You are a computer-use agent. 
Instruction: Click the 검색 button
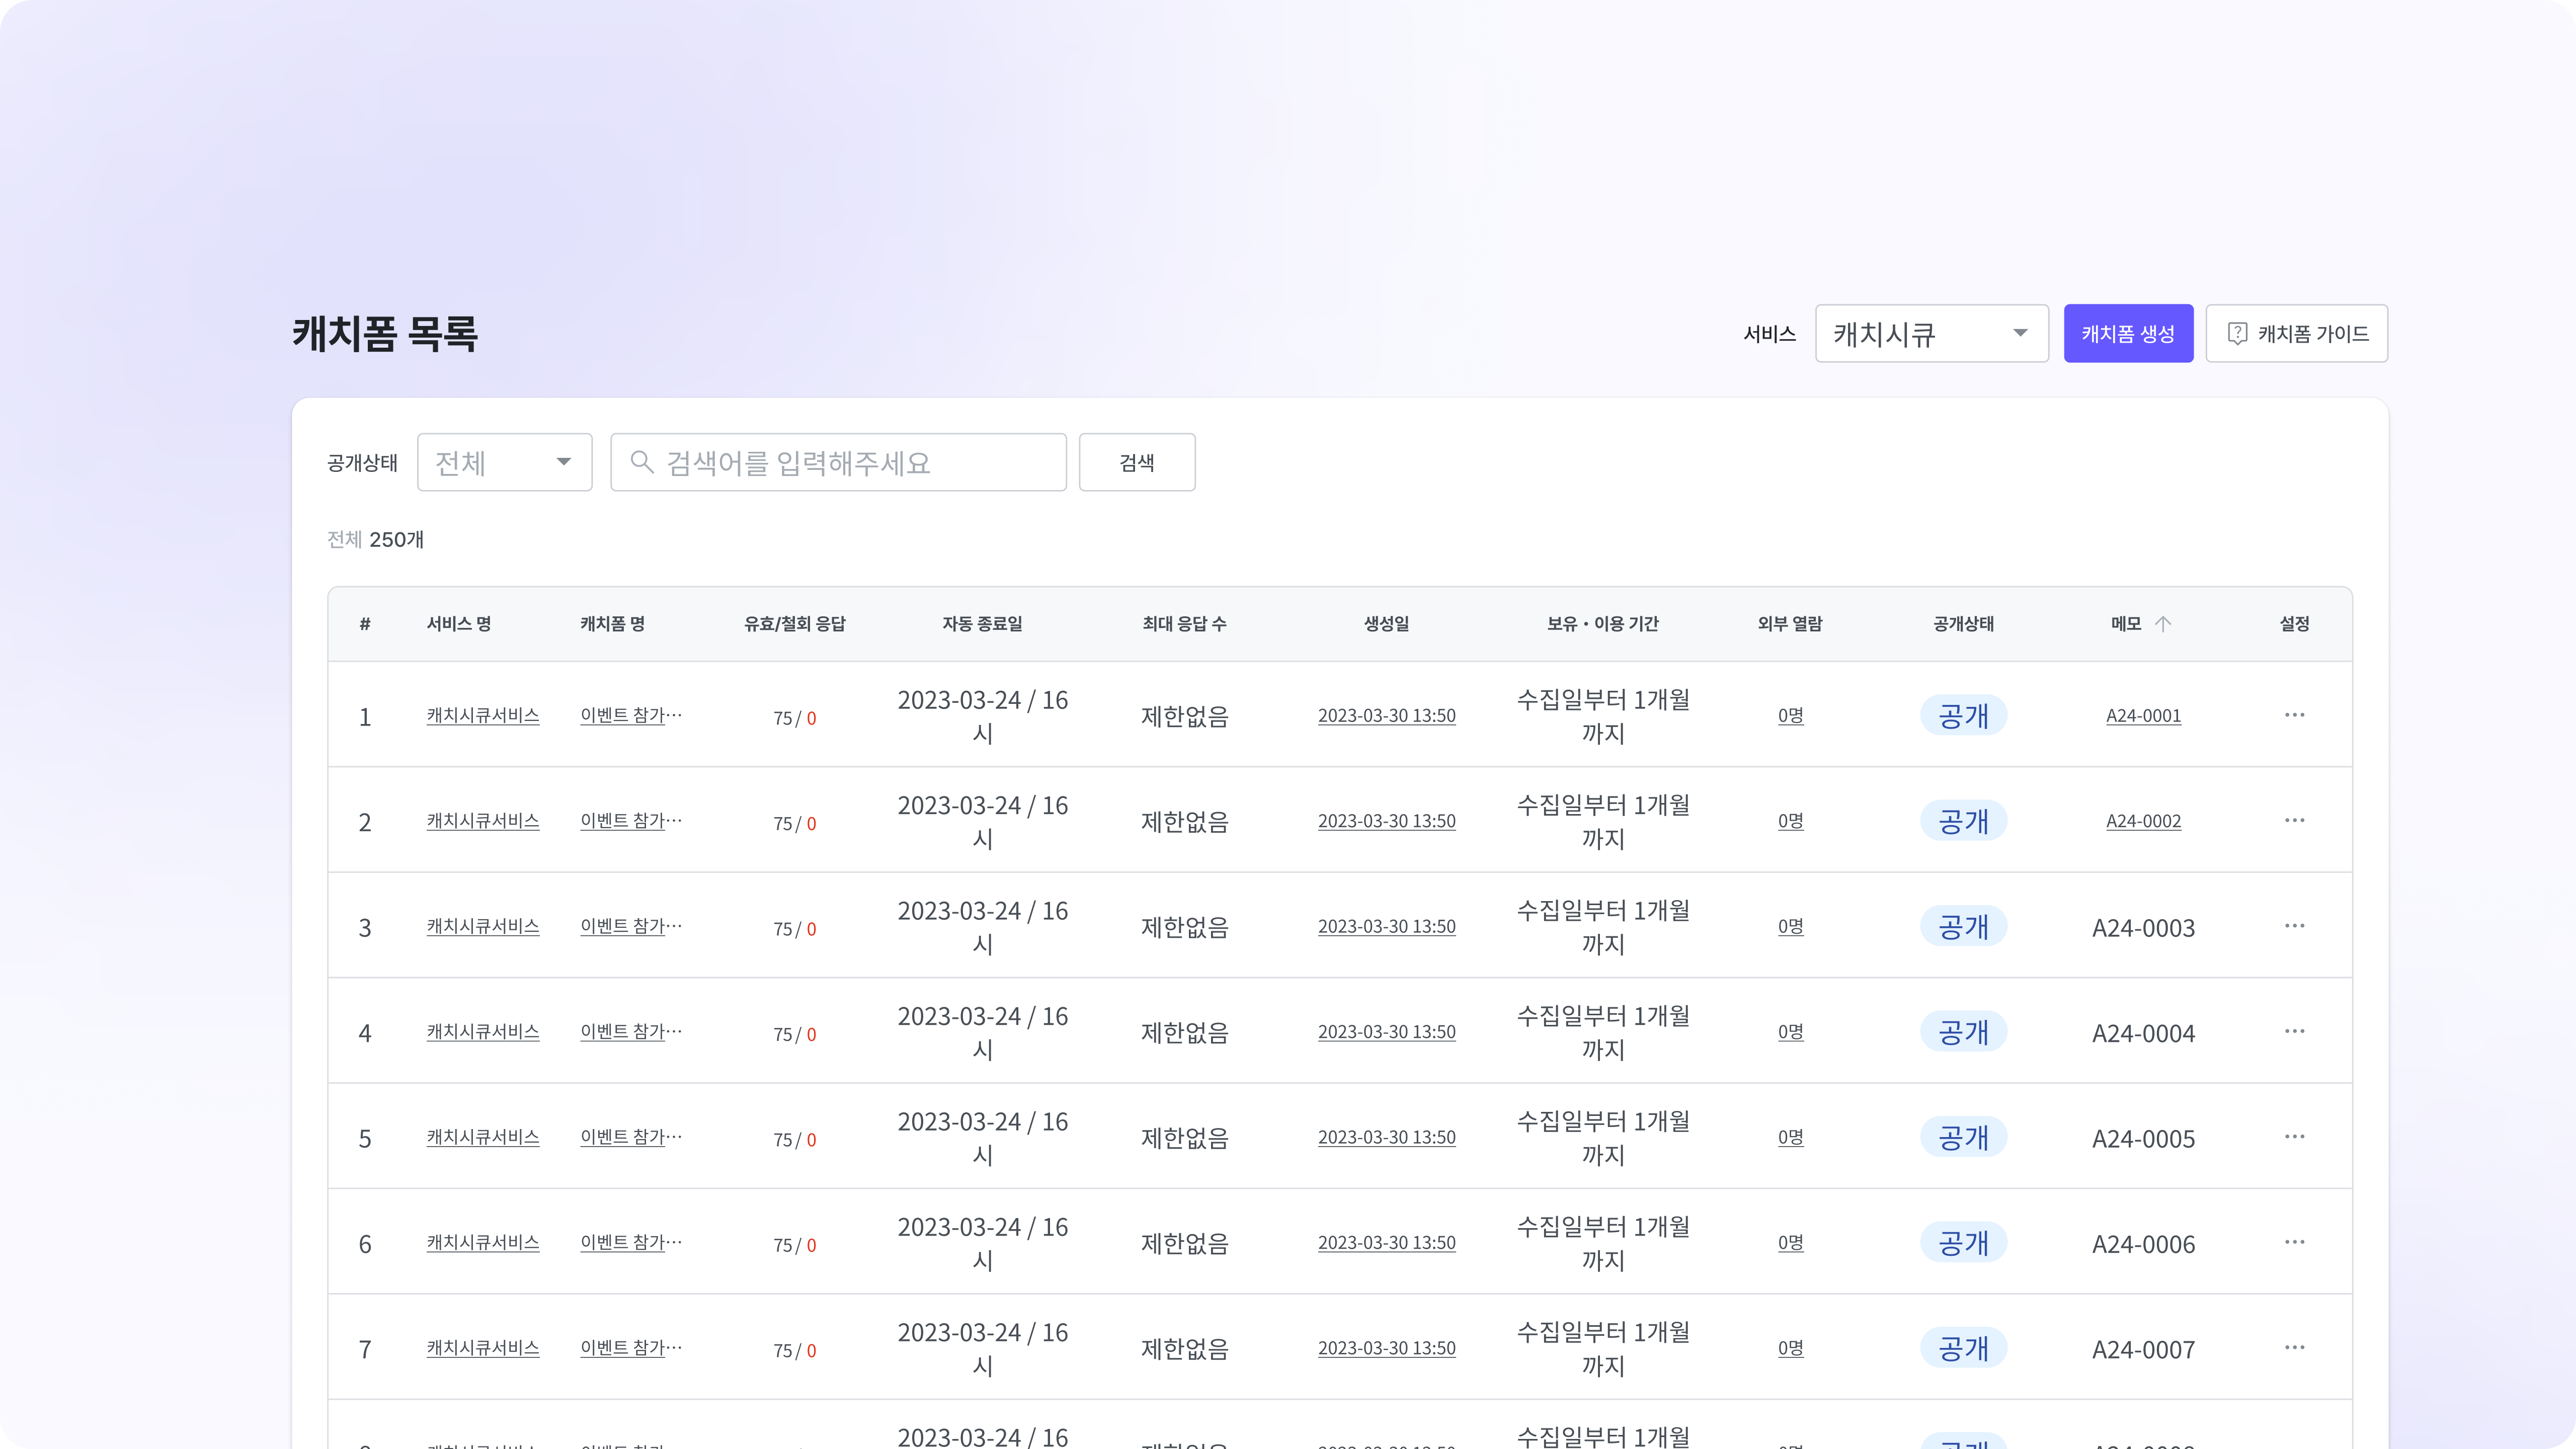coord(1137,462)
